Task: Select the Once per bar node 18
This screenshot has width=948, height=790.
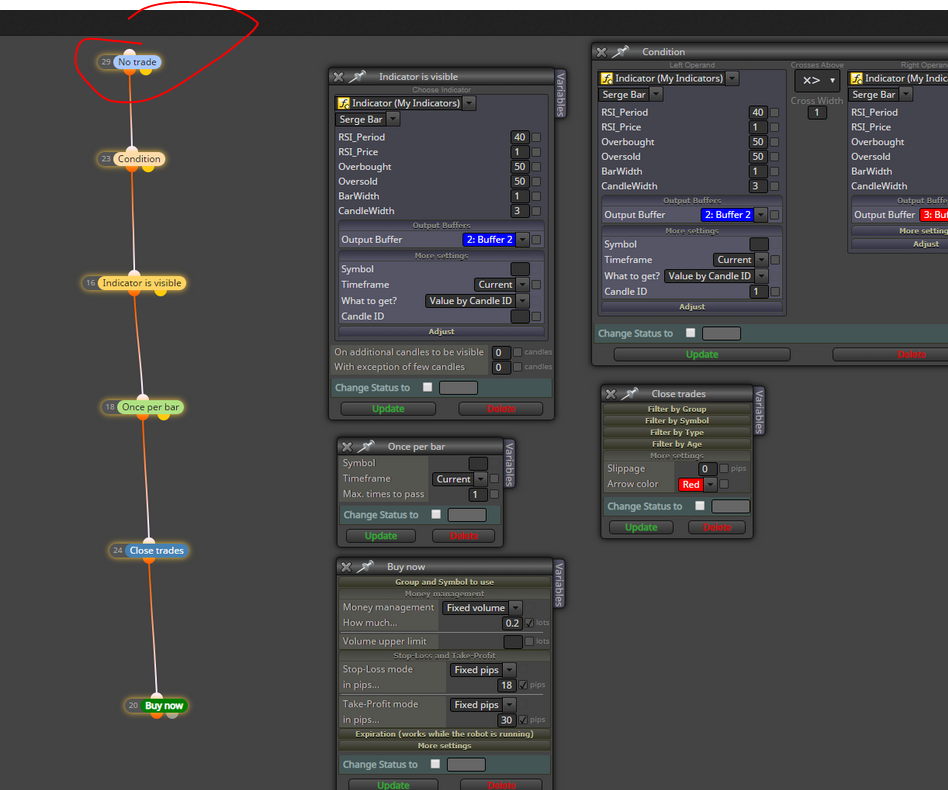Action: (x=150, y=407)
